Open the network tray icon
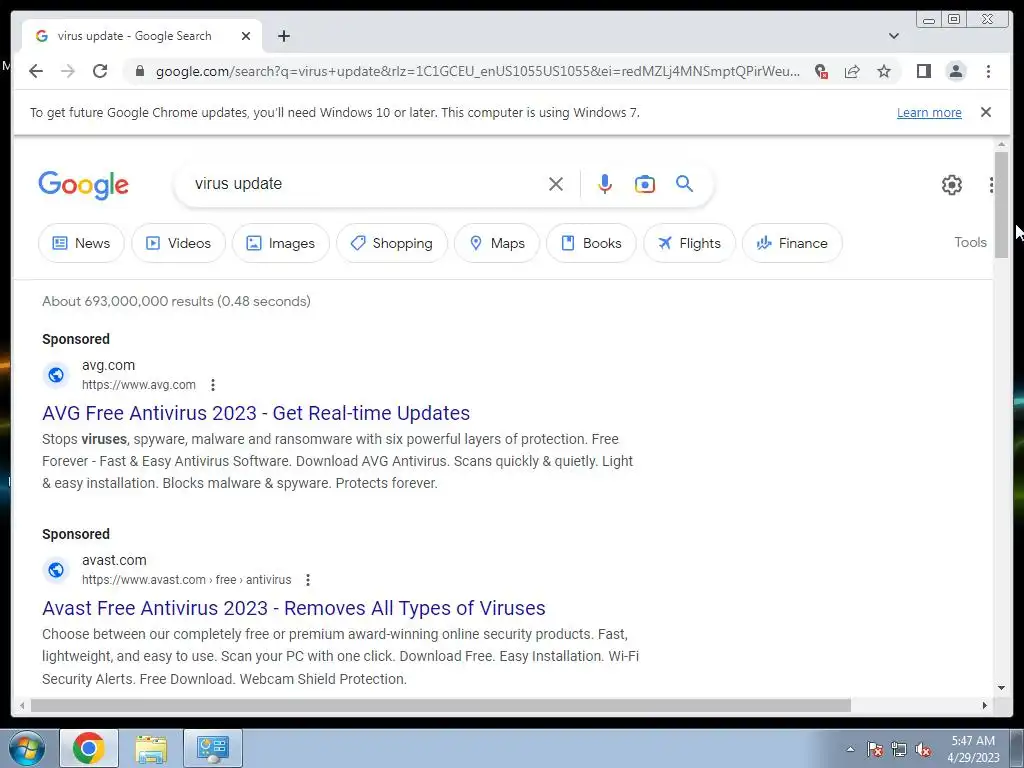 point(899,749)
